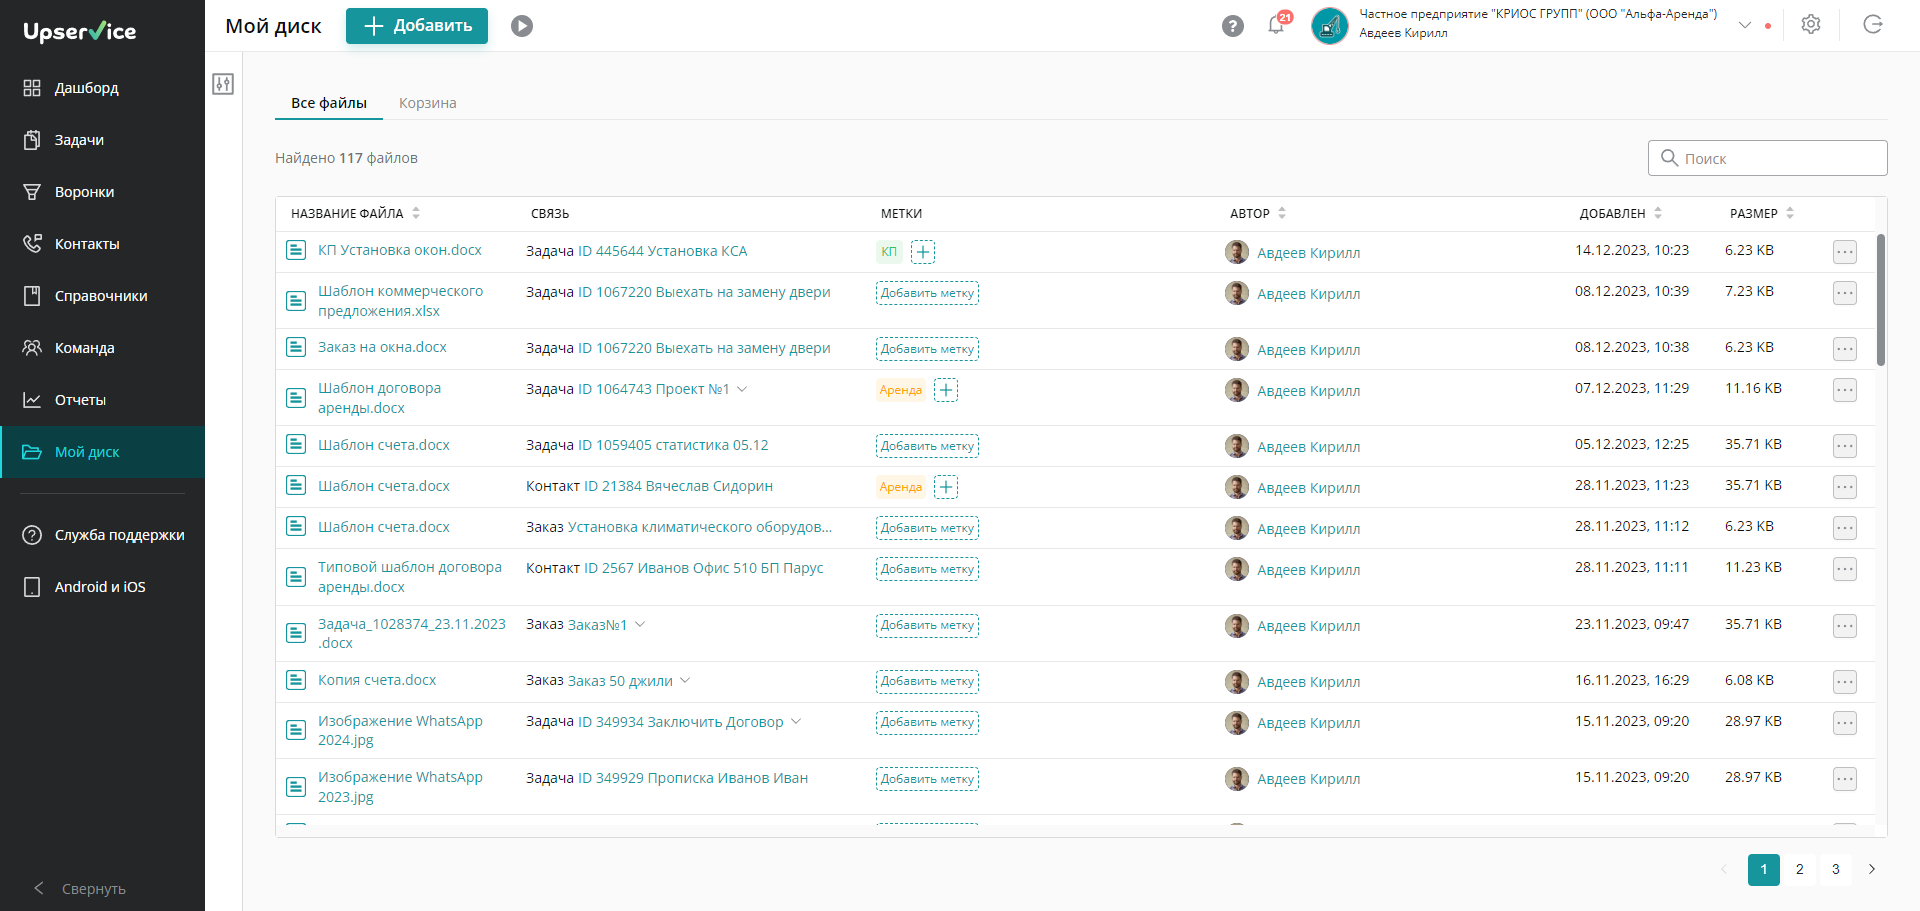Click Добавить метку for Изображение WhatsApp 2024.jpg
The image size is (1920, 911).
pos(927,722)
